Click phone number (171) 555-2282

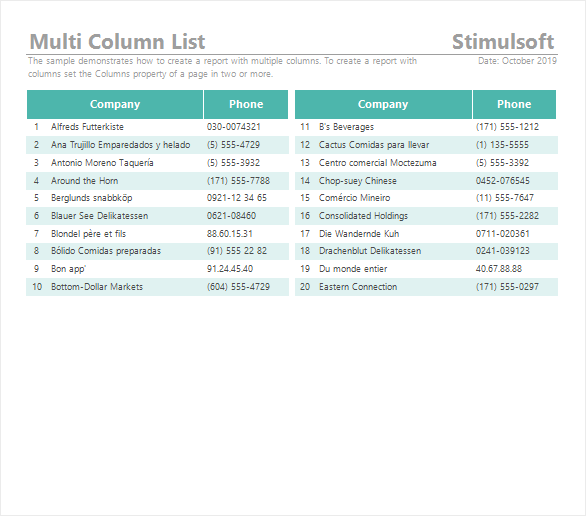[x=507, y=216]
